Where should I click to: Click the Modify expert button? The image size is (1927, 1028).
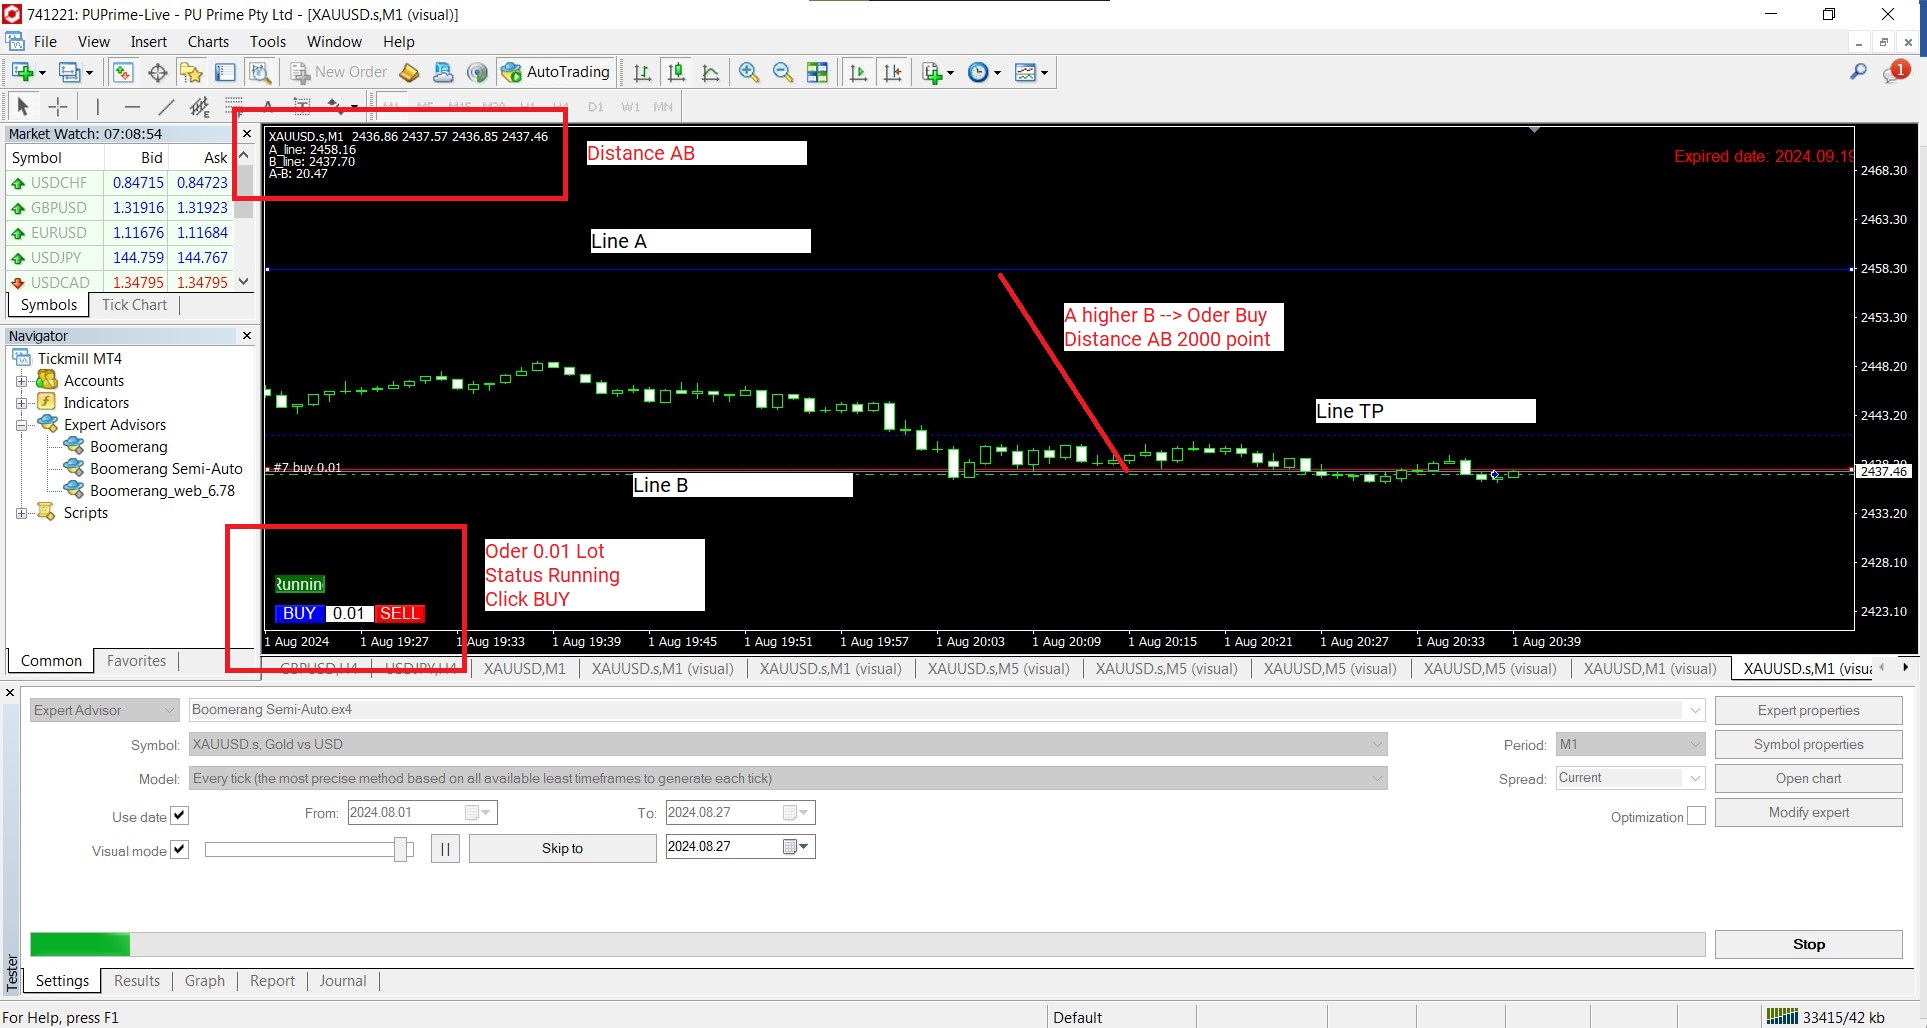(1808, 812)
